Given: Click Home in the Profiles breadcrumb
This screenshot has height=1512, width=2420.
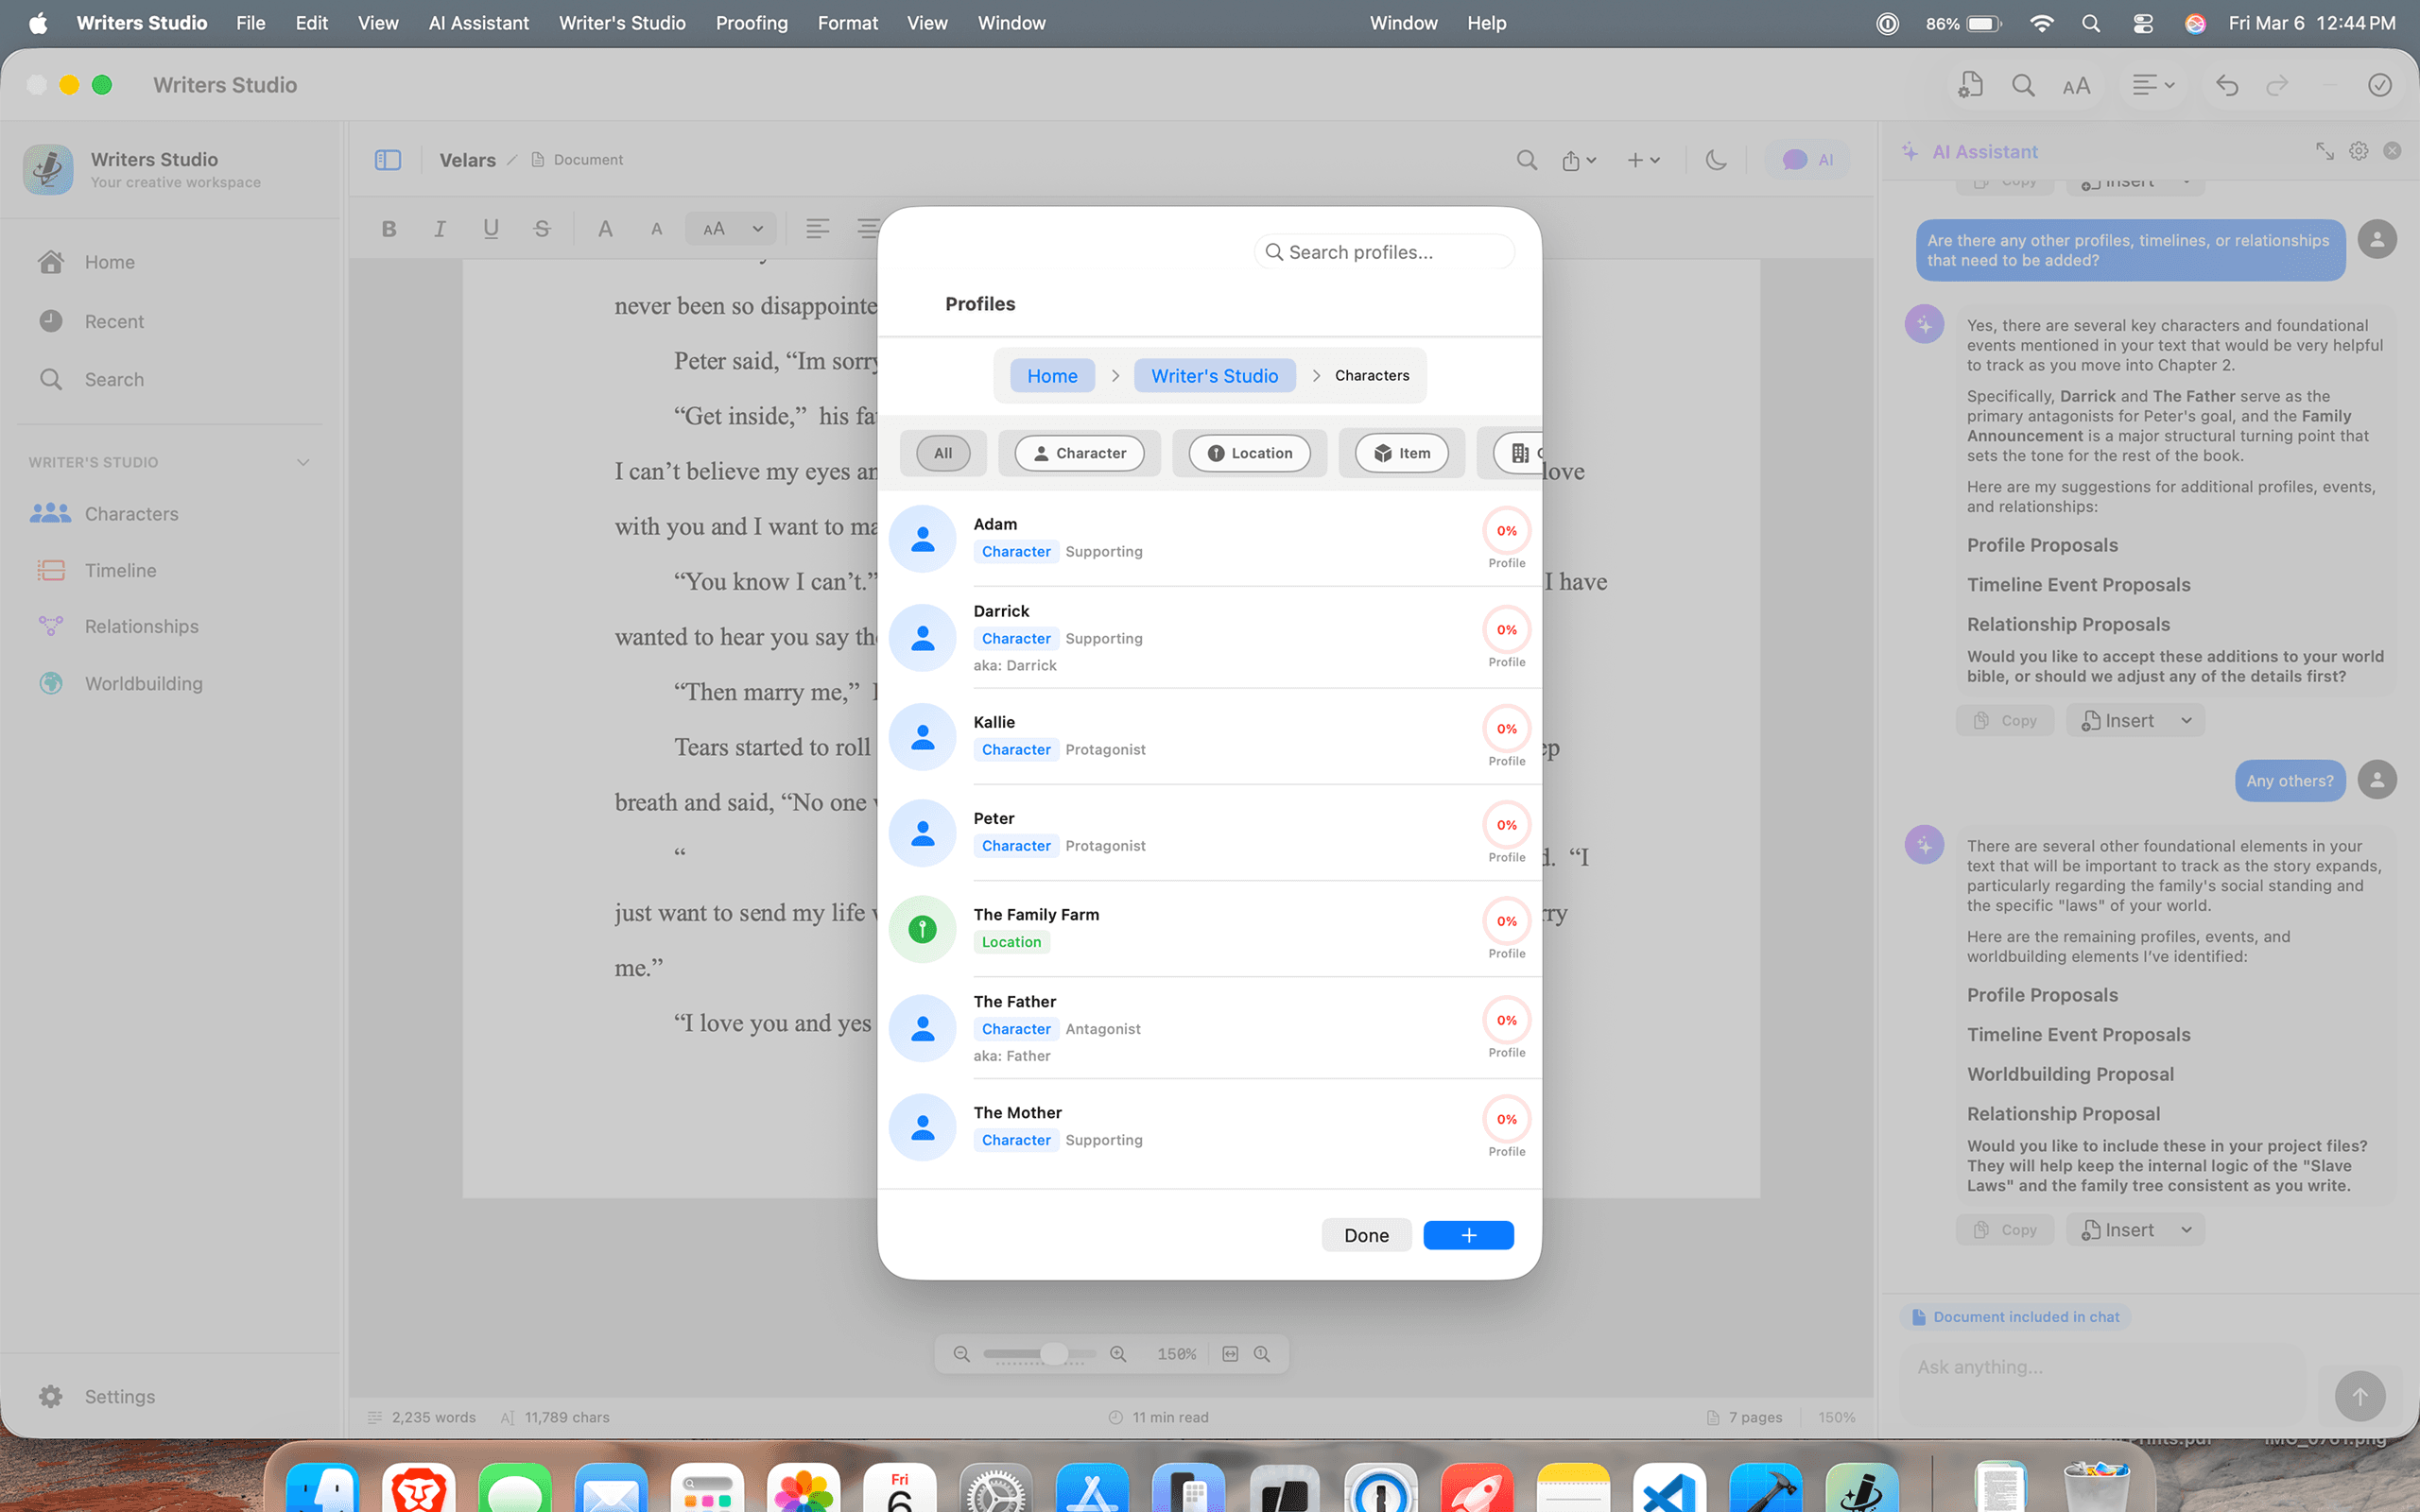Looking at the screenshot, I should (1052, 376).
